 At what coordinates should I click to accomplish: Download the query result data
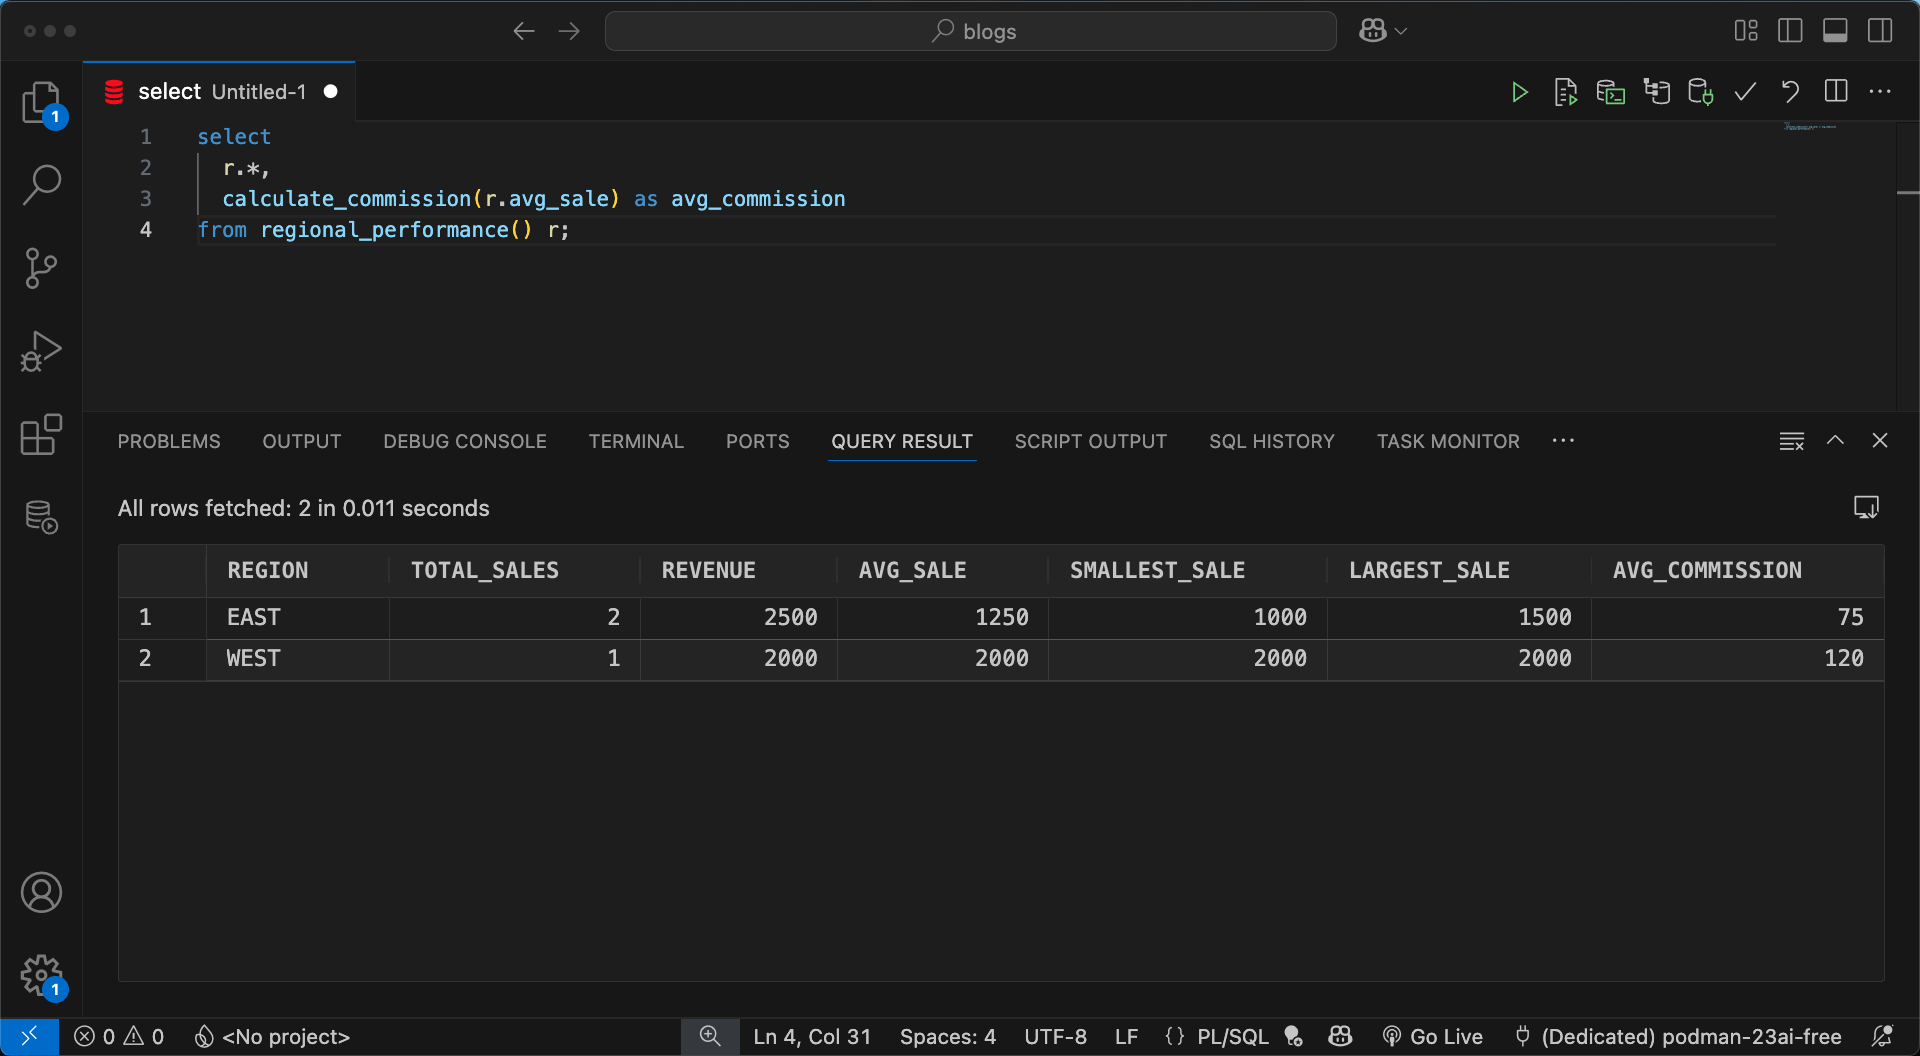click(x=1866, y=508)
